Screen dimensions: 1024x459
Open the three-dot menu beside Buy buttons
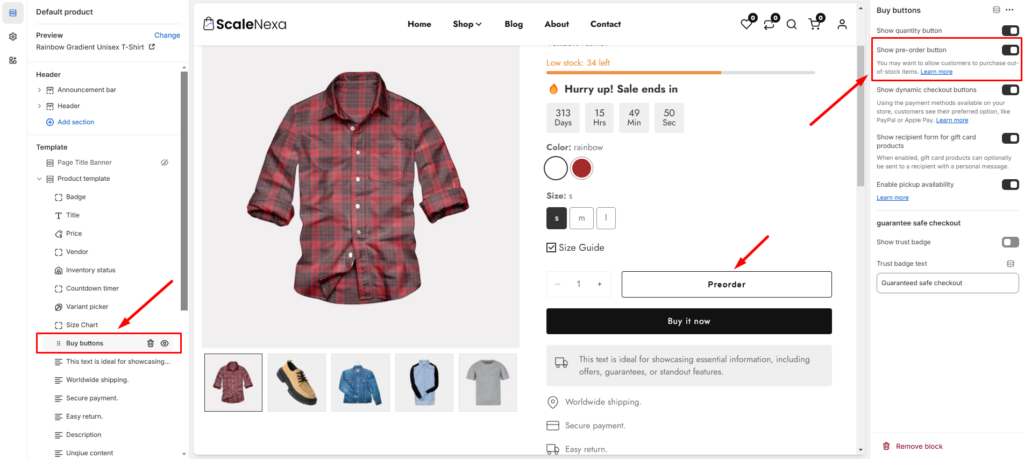point(1010,10)
